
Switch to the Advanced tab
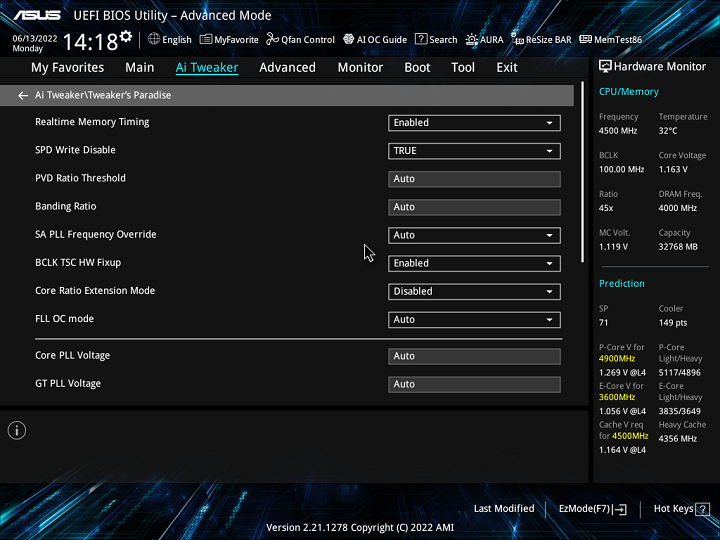[x=287, y=68]
